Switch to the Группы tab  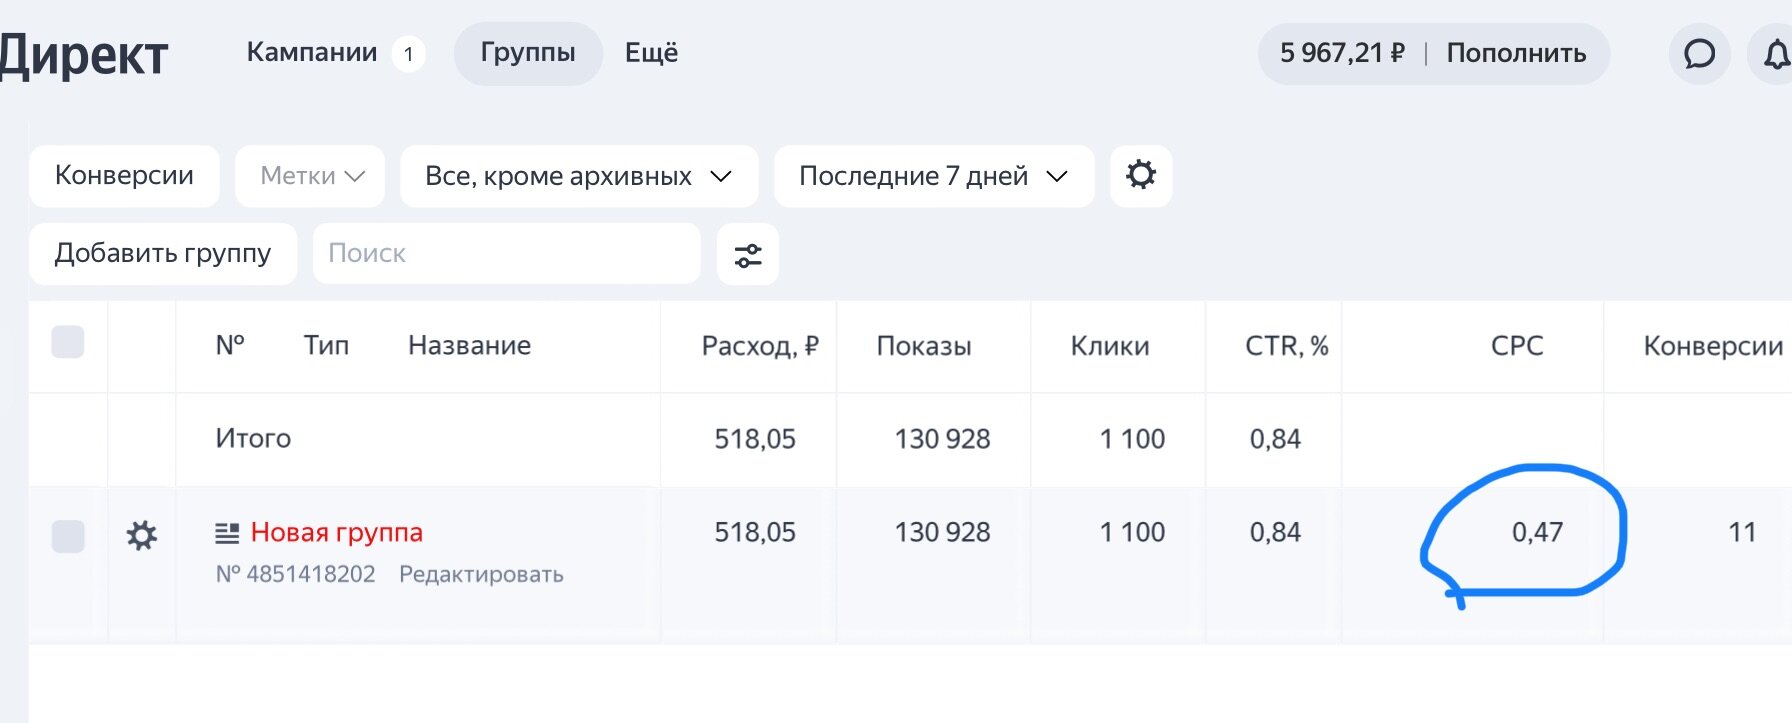[528, 53]
